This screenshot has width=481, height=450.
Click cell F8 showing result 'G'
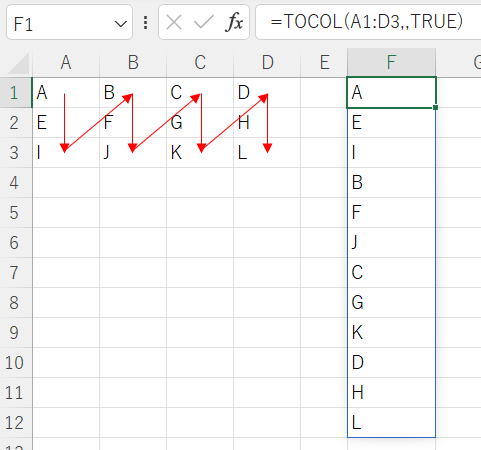tap(392, 302)
